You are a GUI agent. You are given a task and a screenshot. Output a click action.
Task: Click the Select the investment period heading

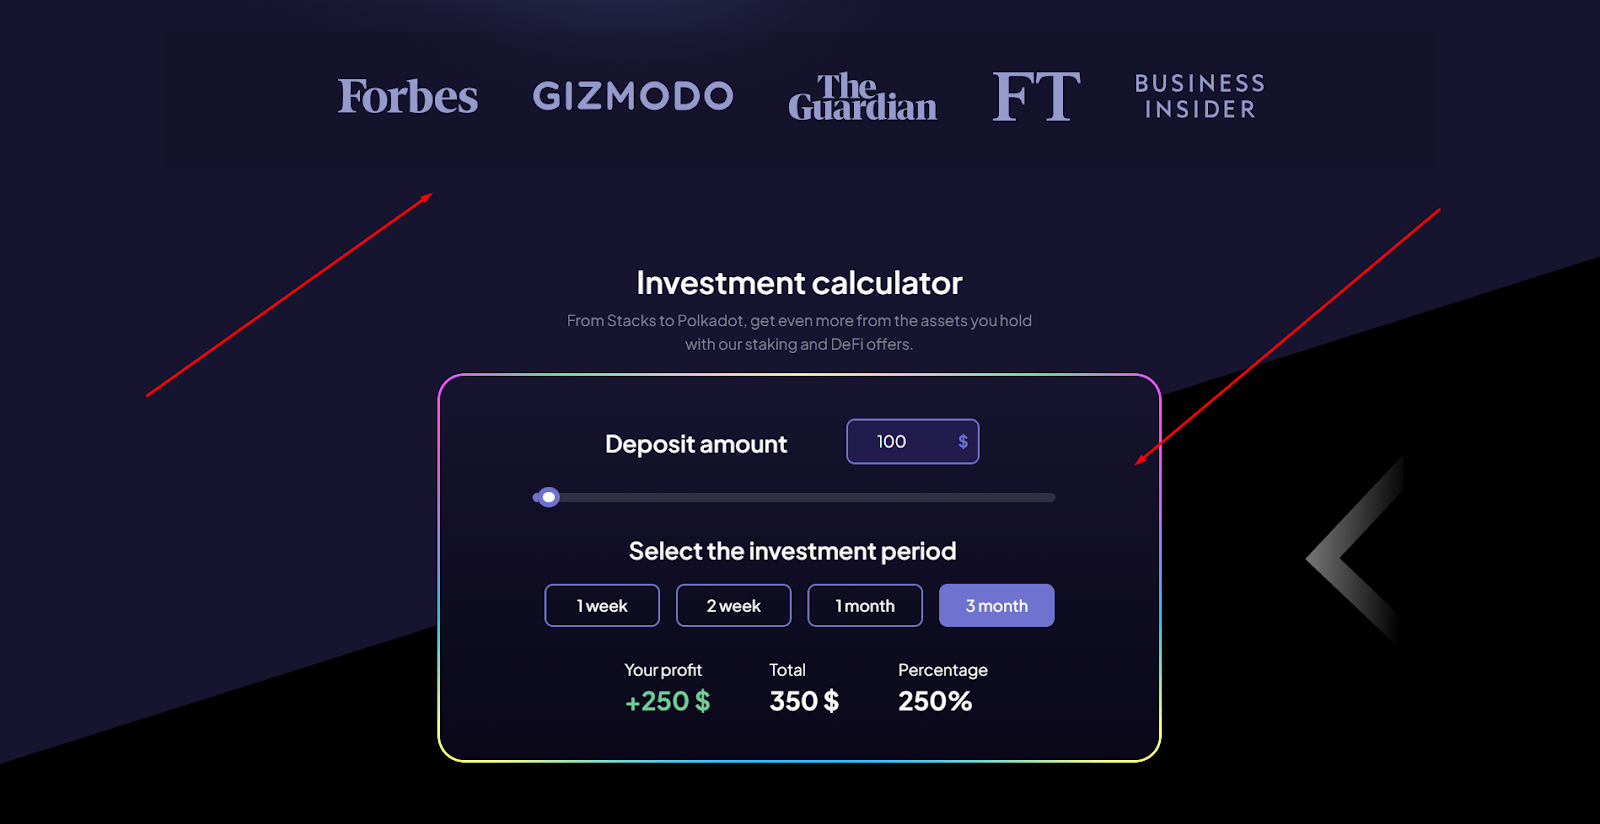pos(793,551)
